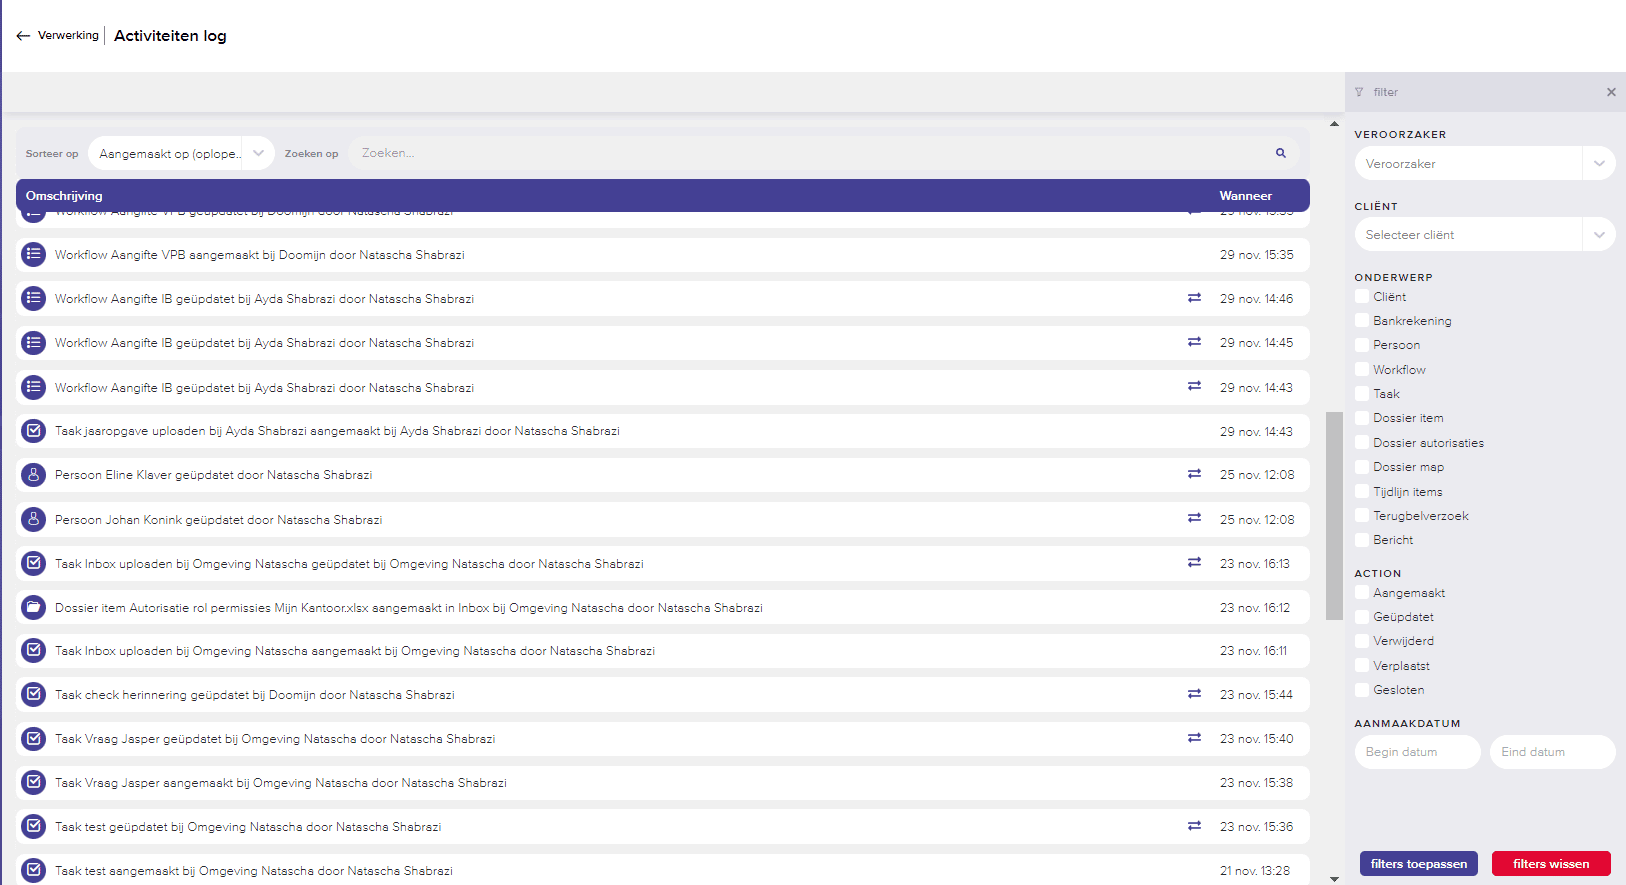Screen dimensions: 1626x885
Task: Open the Selecteer cliënt dropdown
Action: tap(1485, 234)
